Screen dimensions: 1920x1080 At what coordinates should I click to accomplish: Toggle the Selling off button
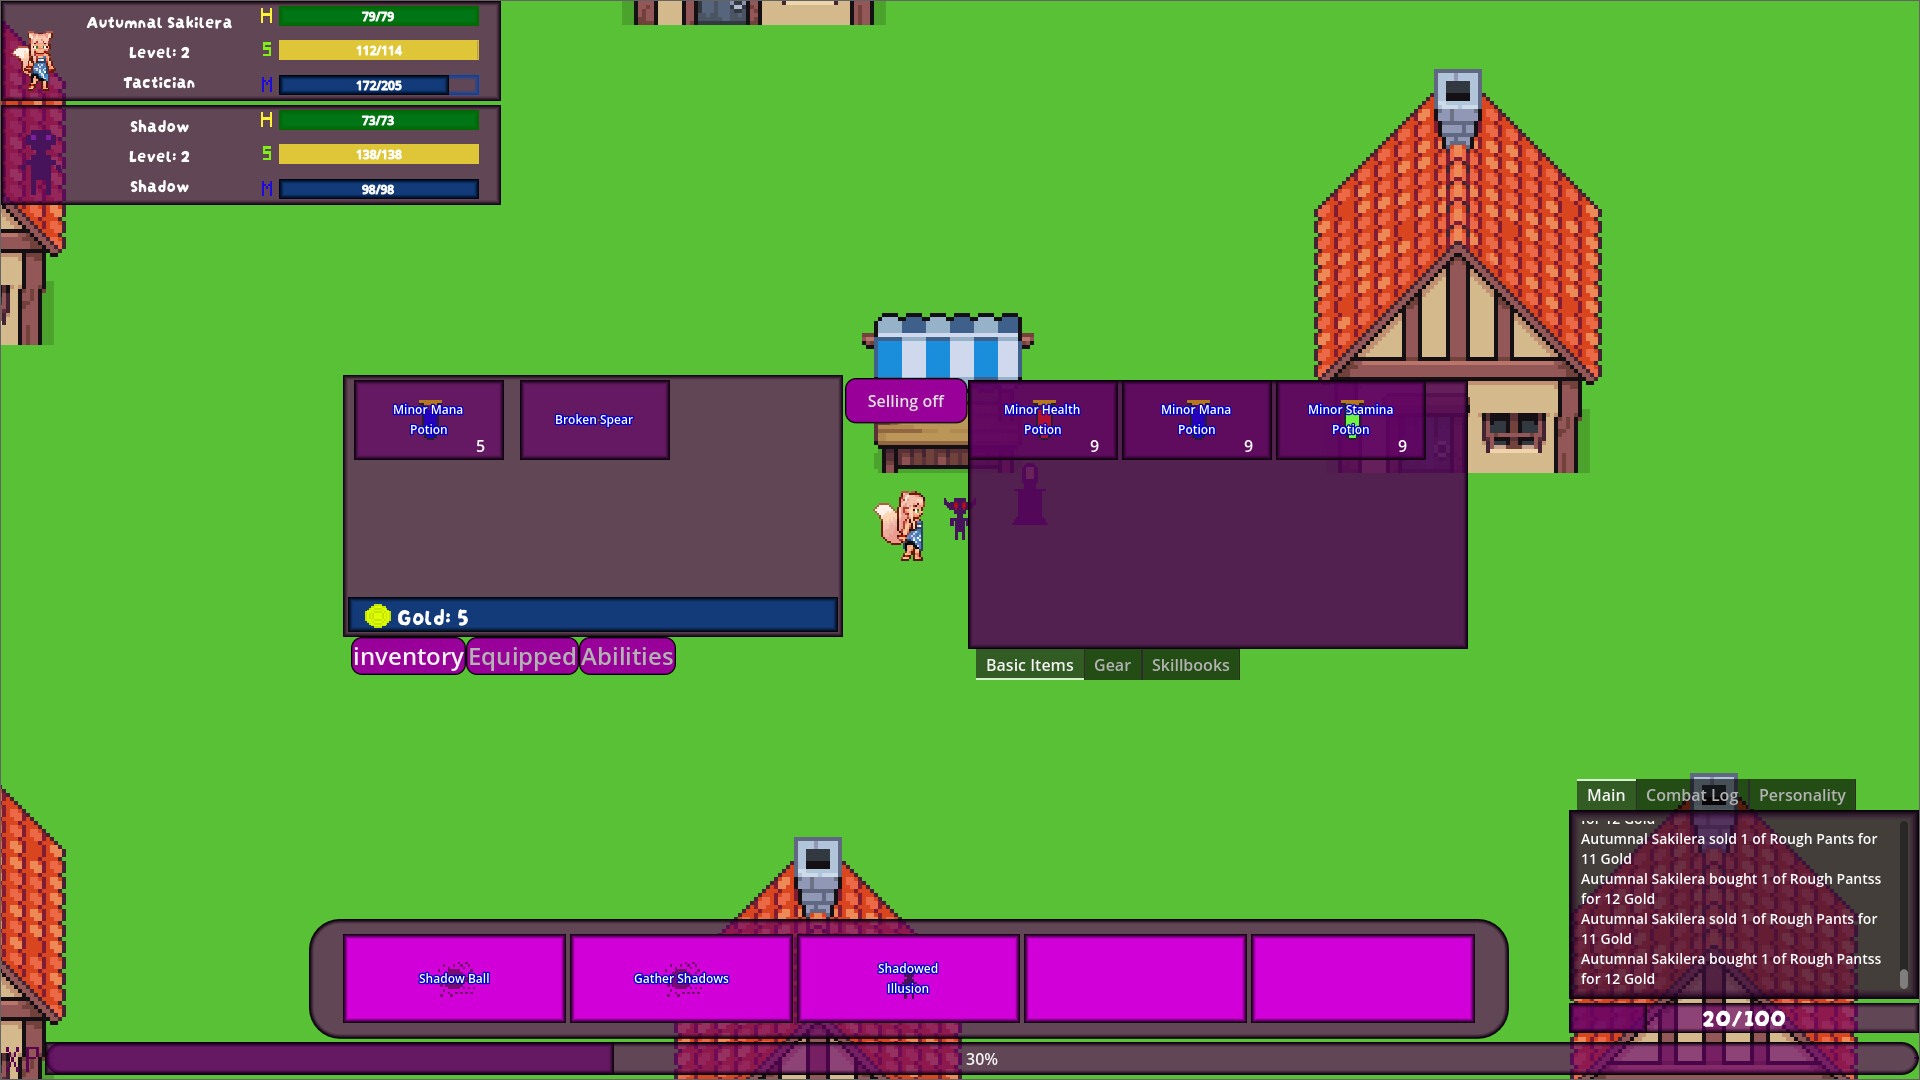click(905, 401)
